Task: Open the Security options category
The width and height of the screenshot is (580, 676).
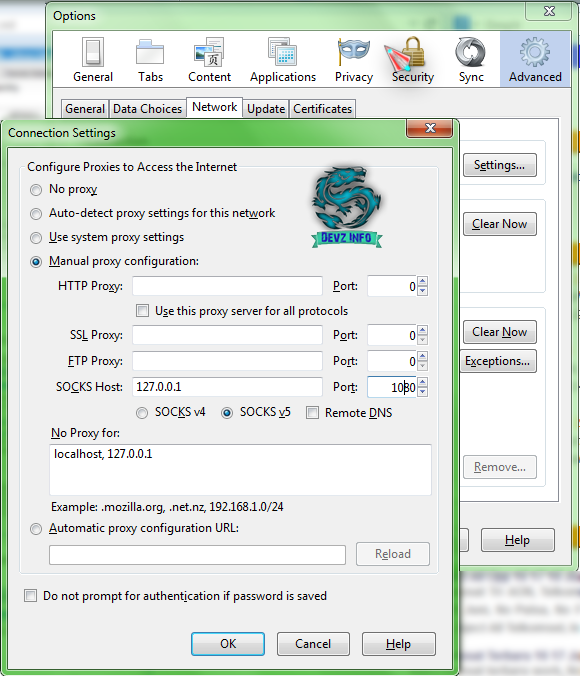Action: tap(413, 59)
